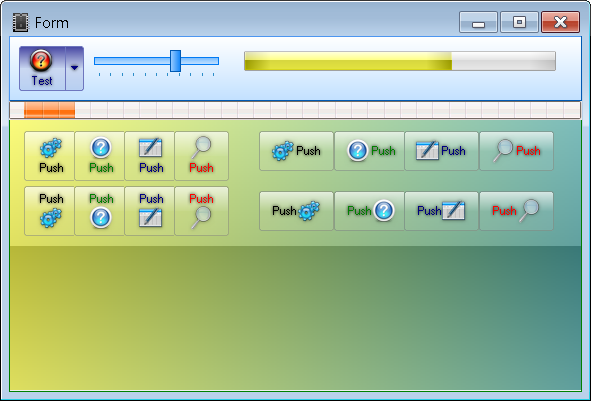
Task: Click the orange segment in the table strip
Action: 49,110
